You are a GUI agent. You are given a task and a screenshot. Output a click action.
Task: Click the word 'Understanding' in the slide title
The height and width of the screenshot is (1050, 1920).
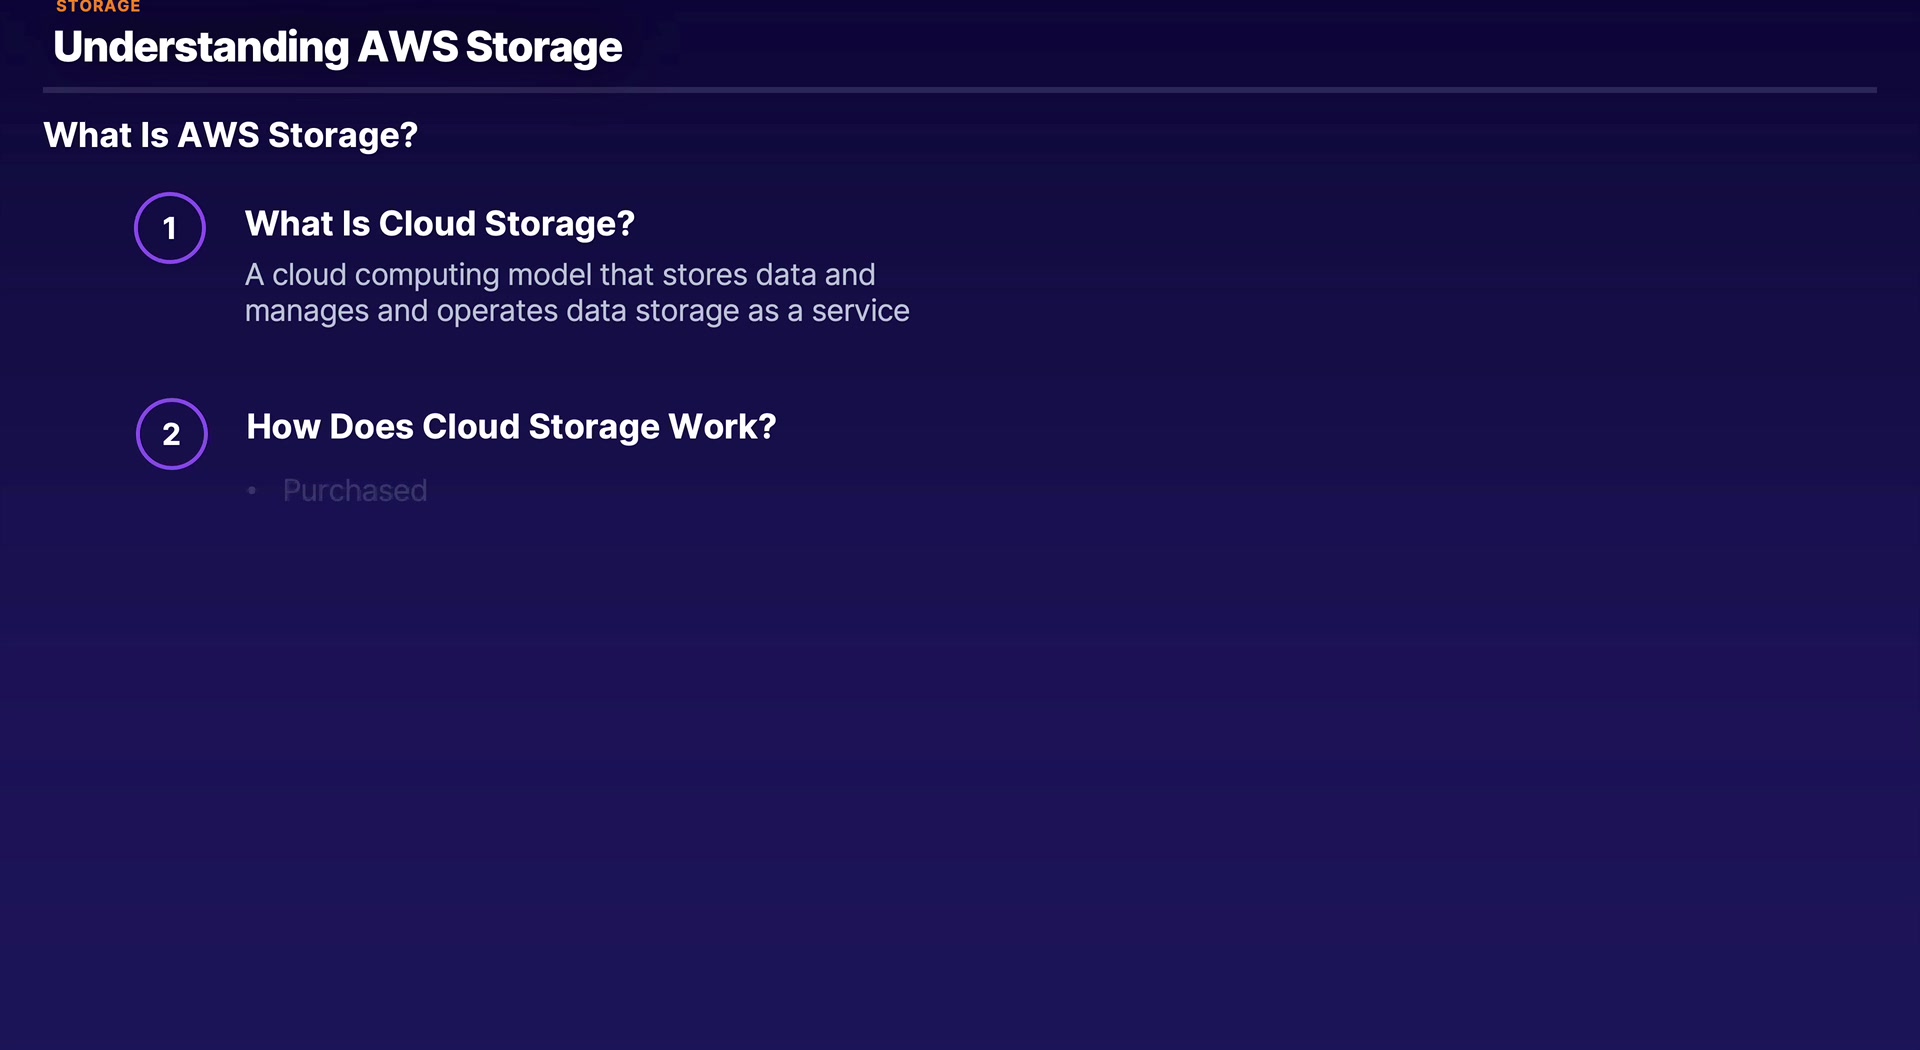(x=201, y=47)
